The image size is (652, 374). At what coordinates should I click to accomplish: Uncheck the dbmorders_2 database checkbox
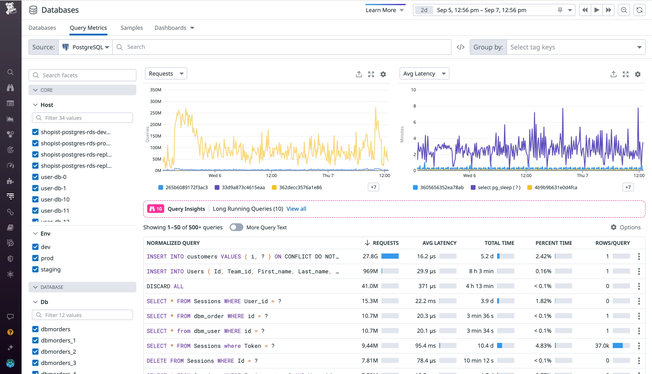[x=35, y=352]
